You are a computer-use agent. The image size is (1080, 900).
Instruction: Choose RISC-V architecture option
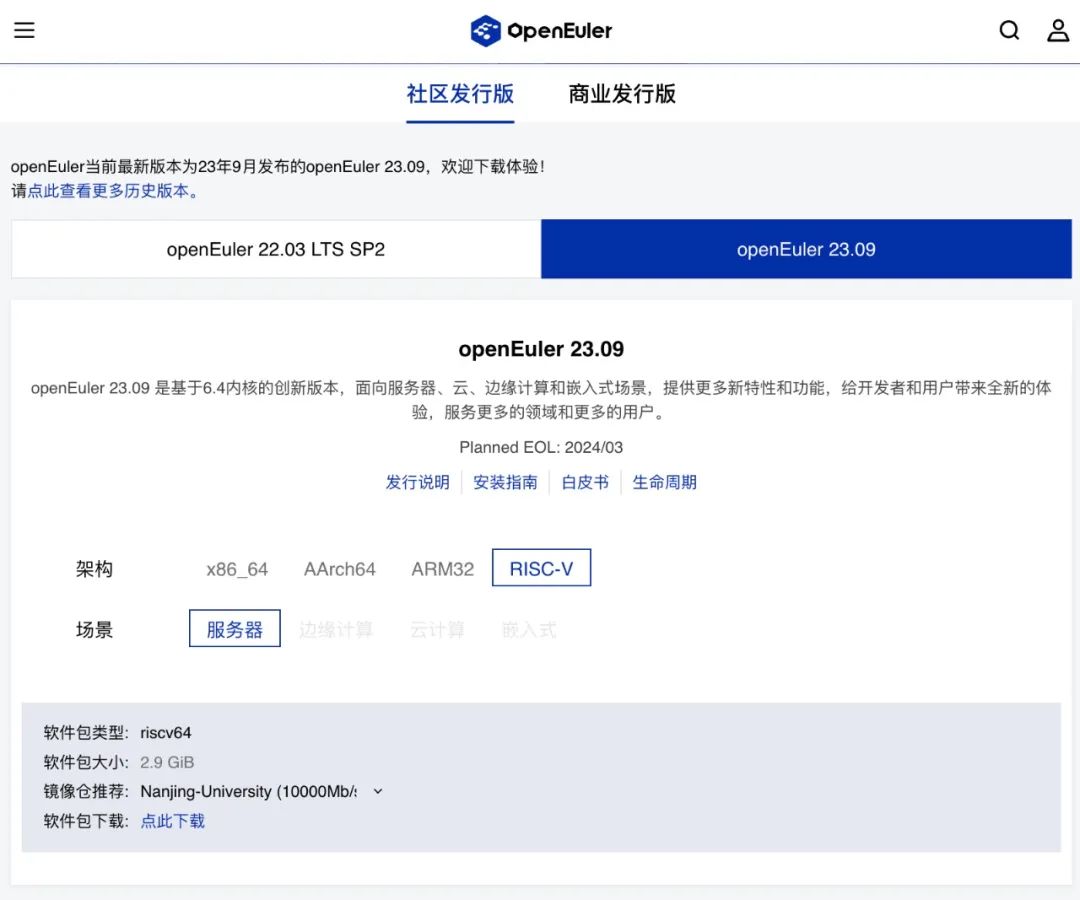tap(541, 568)
